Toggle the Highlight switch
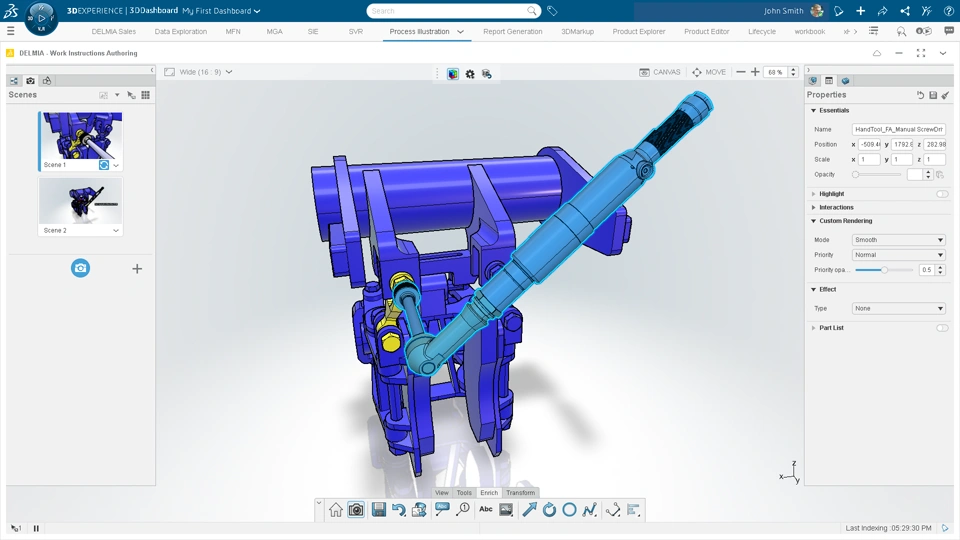The image size is (960, 540). [942, 194]
